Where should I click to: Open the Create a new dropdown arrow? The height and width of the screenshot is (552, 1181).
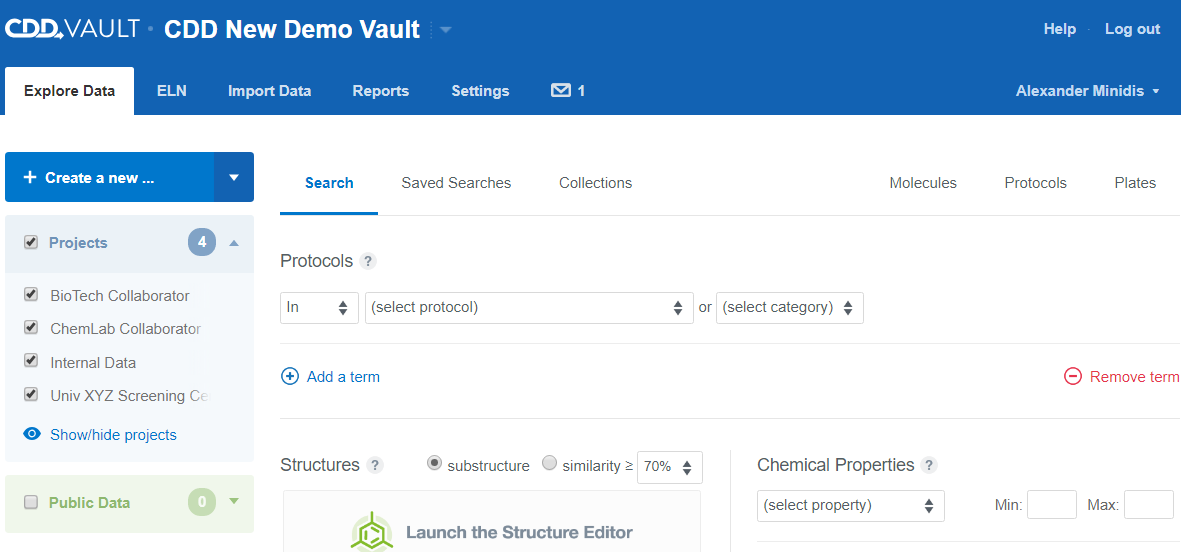coord(233,177)
